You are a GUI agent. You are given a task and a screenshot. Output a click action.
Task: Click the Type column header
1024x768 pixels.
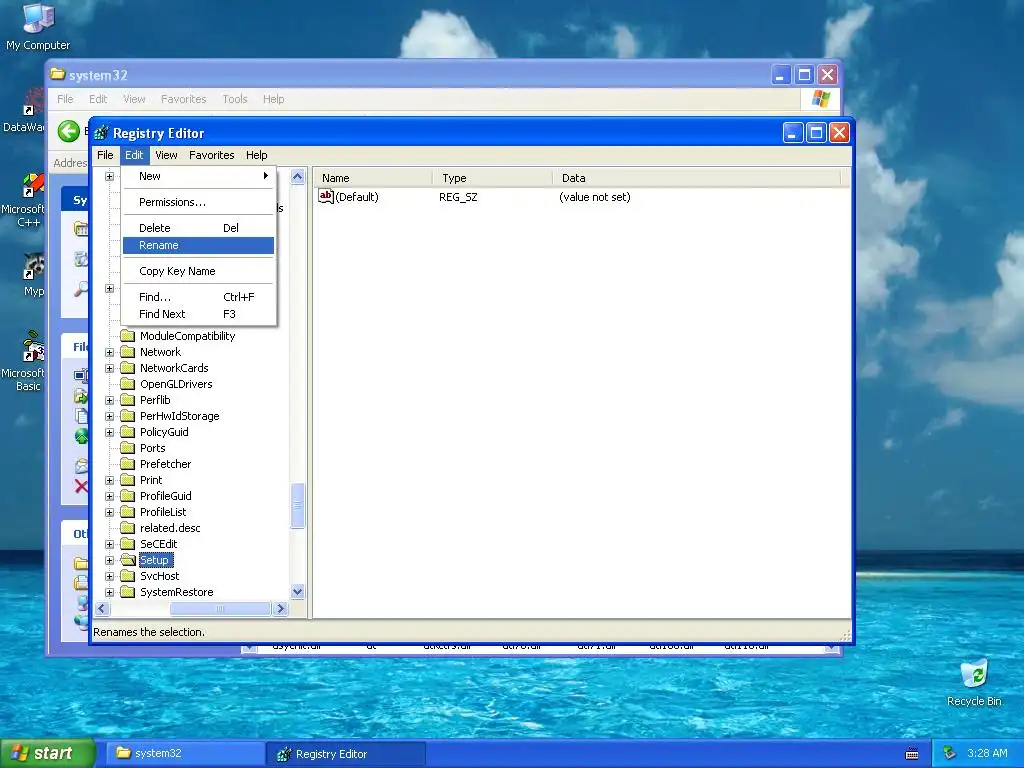click(492, 178)
